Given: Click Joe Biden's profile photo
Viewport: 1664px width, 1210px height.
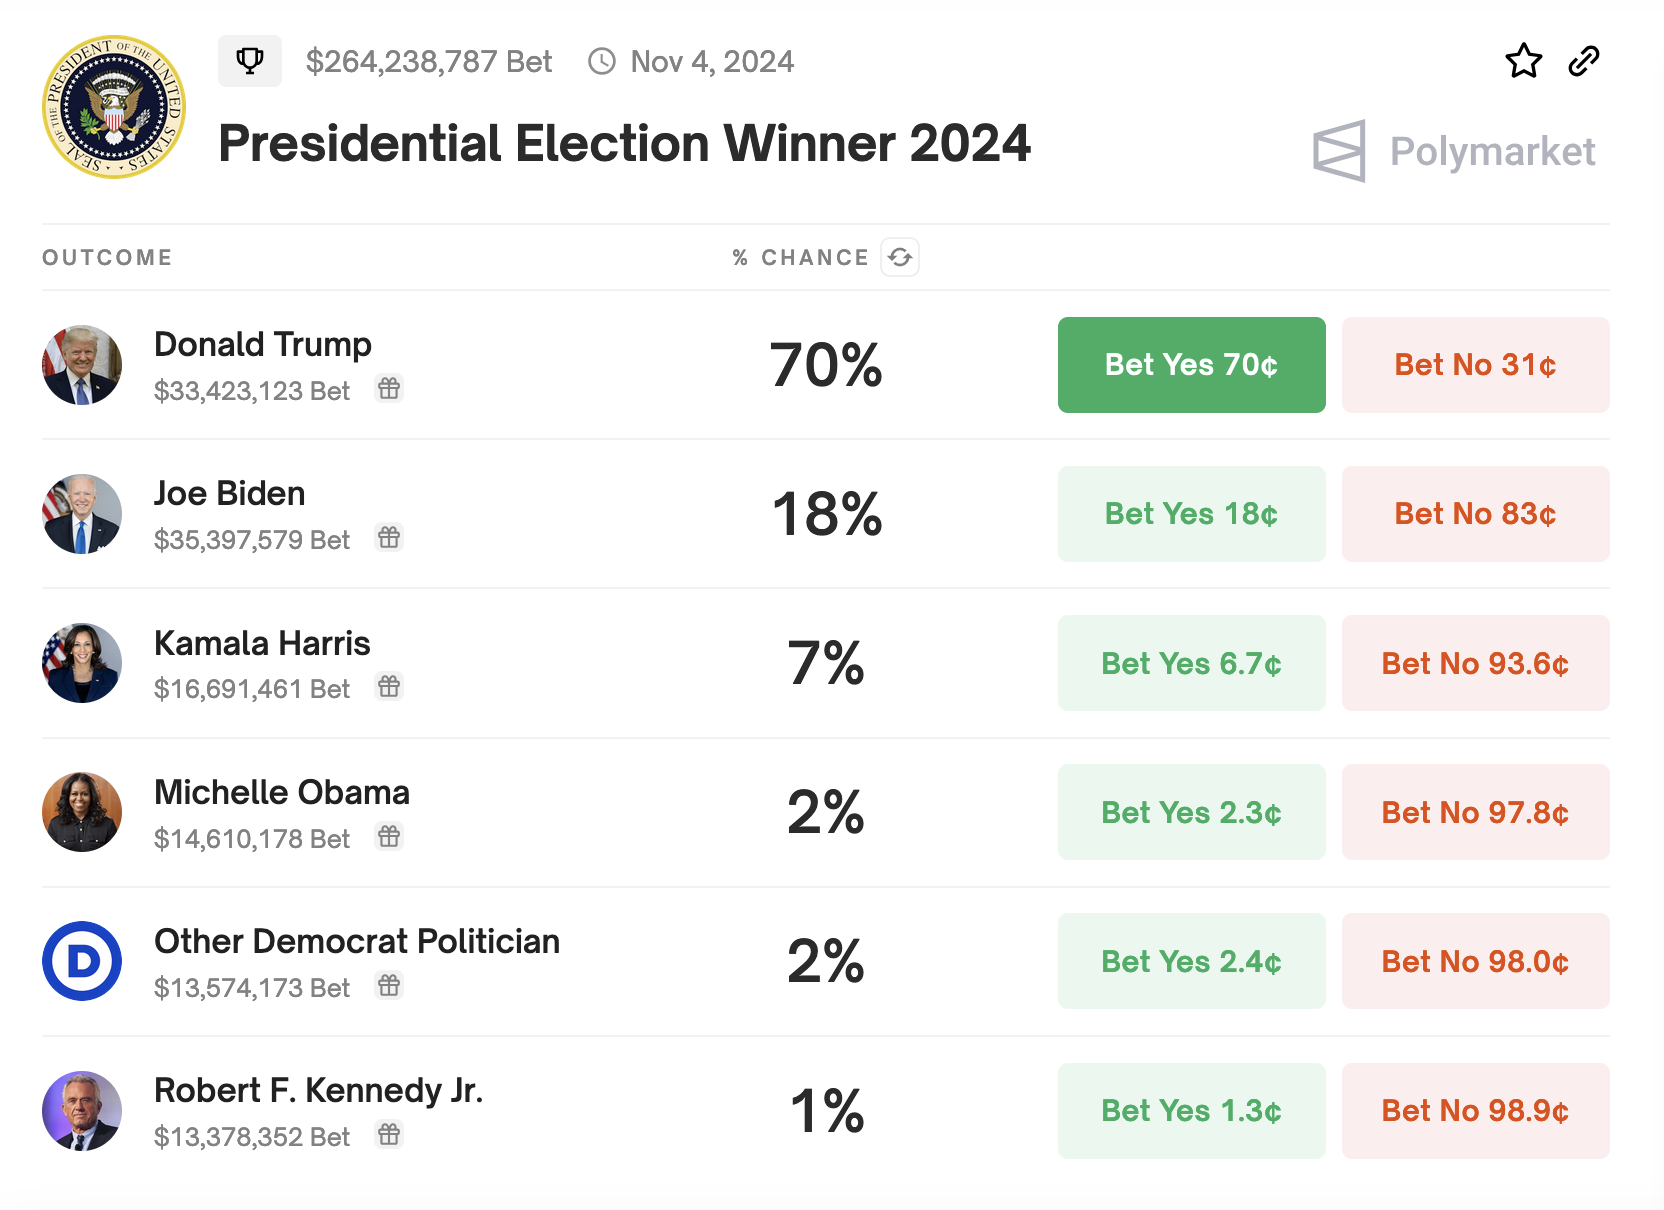Looking at the screenshot, I should (x=82, y=514).
